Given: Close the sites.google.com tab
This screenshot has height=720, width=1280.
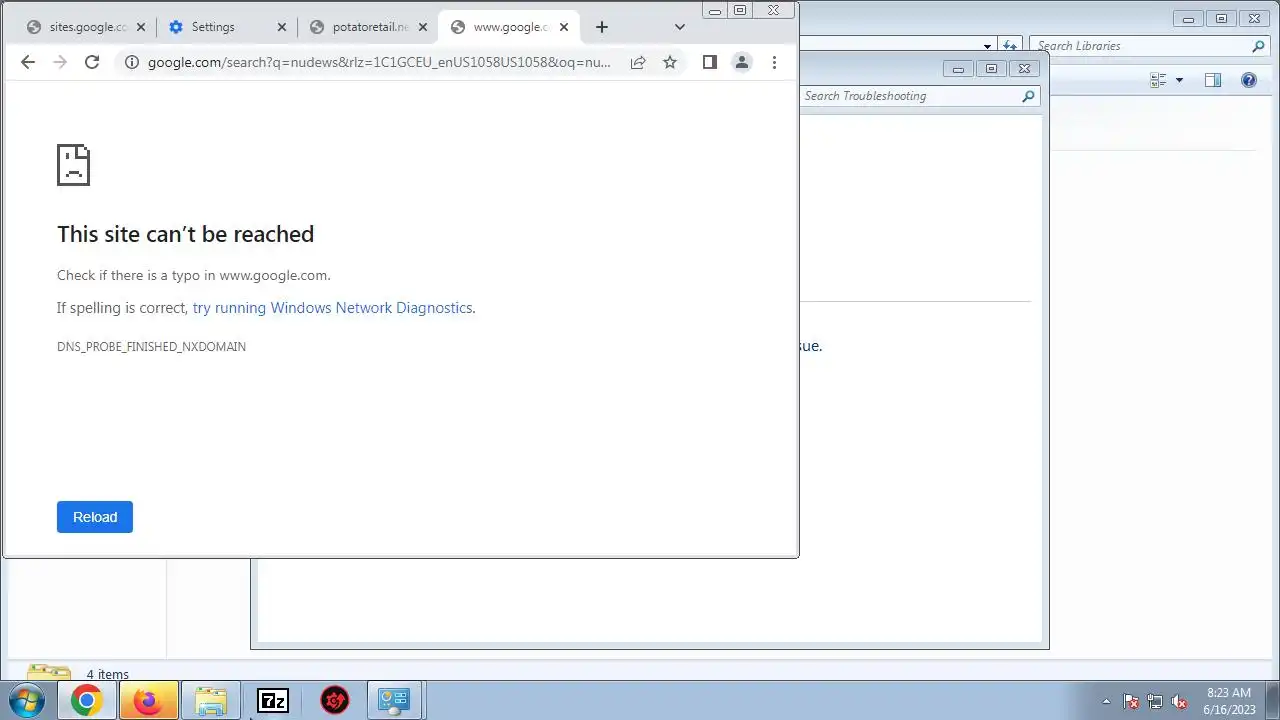Looking at the screenshot, I should coord(141,27).
